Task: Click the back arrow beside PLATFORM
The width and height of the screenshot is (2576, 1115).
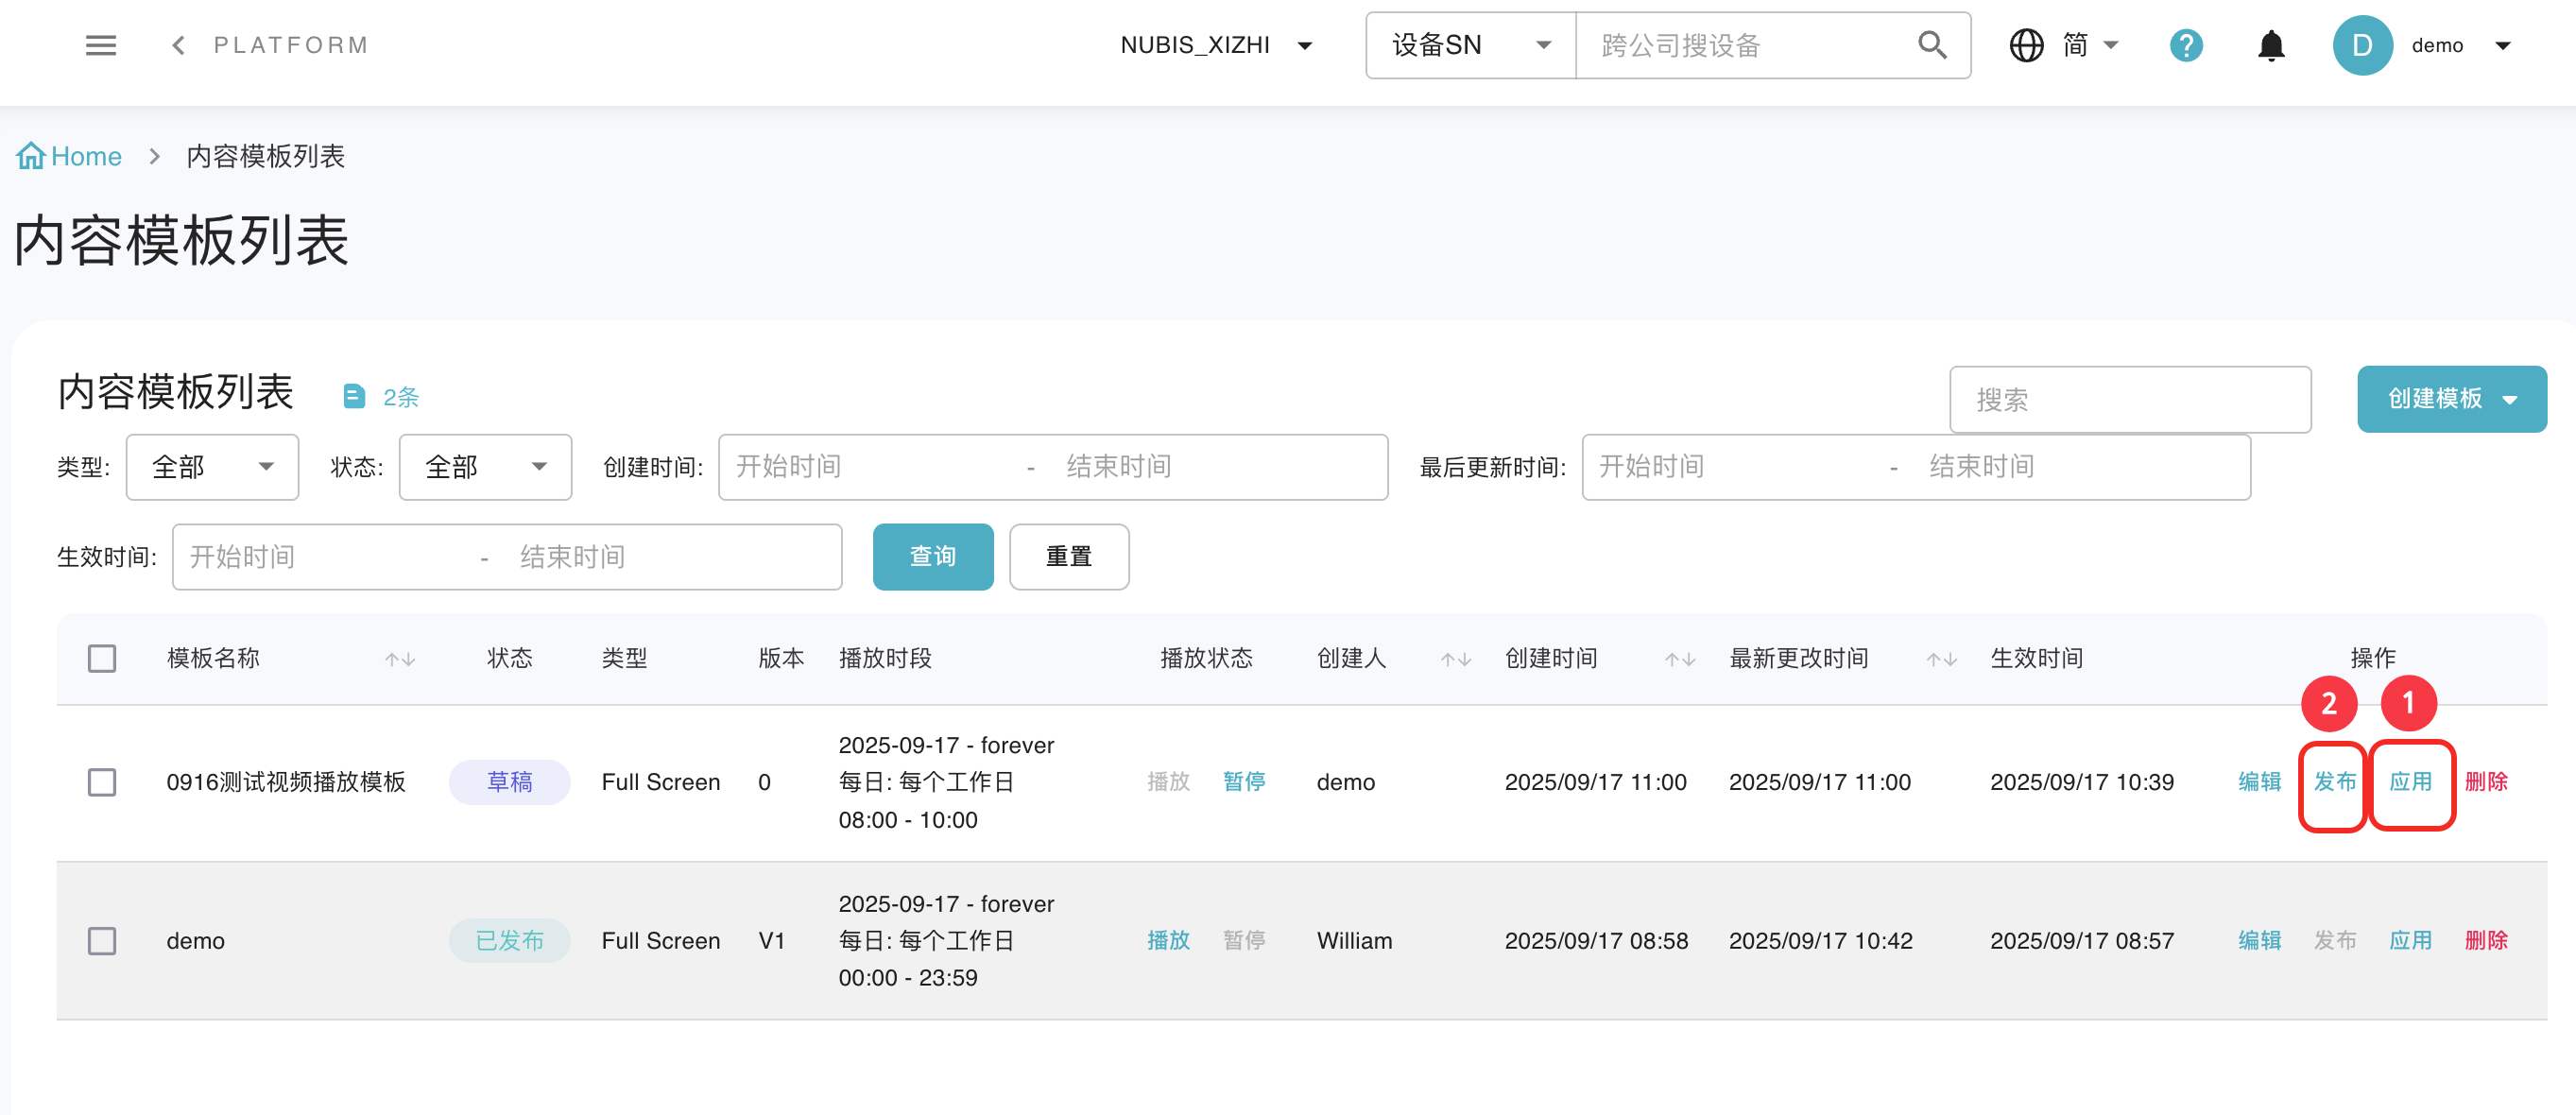Action: click(x=178, y=45)
